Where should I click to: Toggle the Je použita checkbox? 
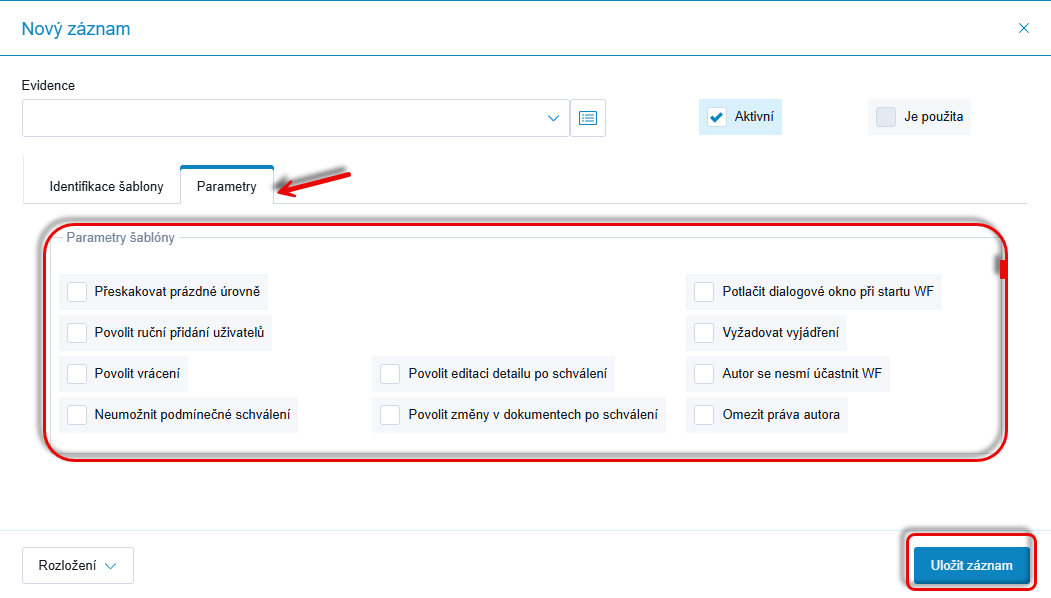click(x=886, y=117)
